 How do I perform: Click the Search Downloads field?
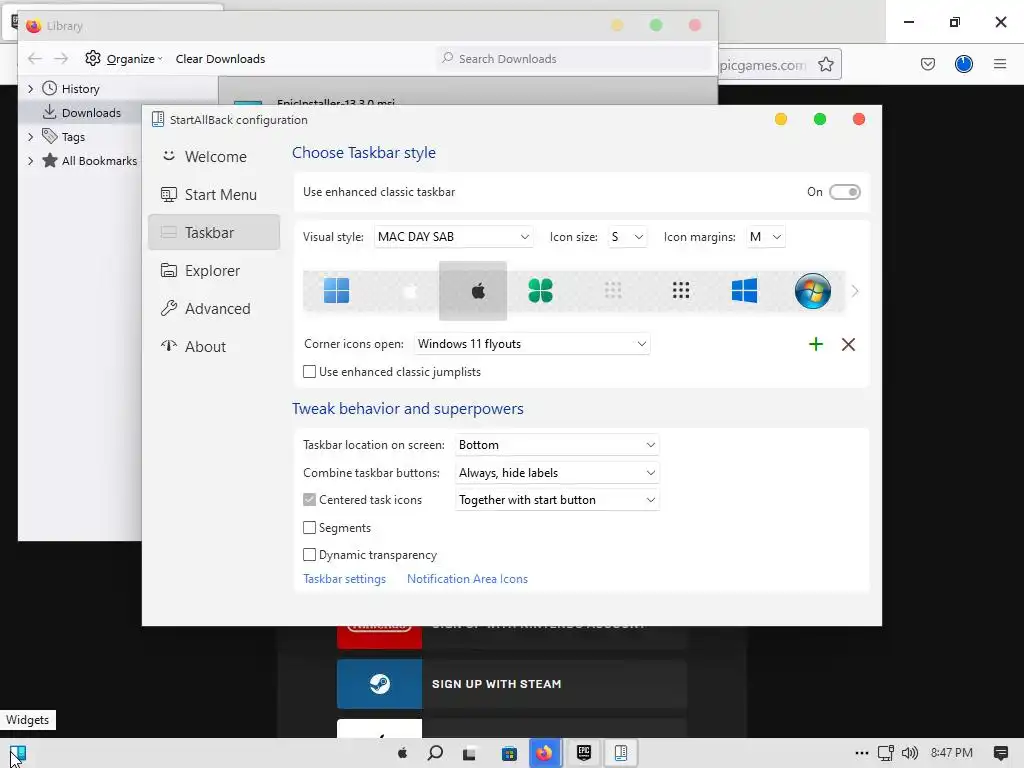pos(575,59)
